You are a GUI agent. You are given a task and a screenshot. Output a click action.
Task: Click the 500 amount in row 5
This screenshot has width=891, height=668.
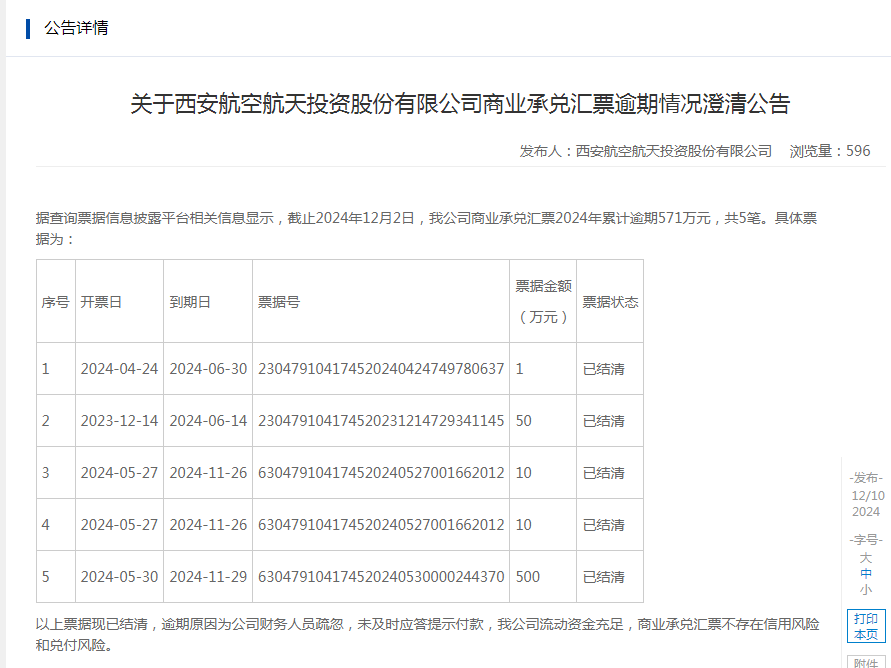(x=528, y=577)
